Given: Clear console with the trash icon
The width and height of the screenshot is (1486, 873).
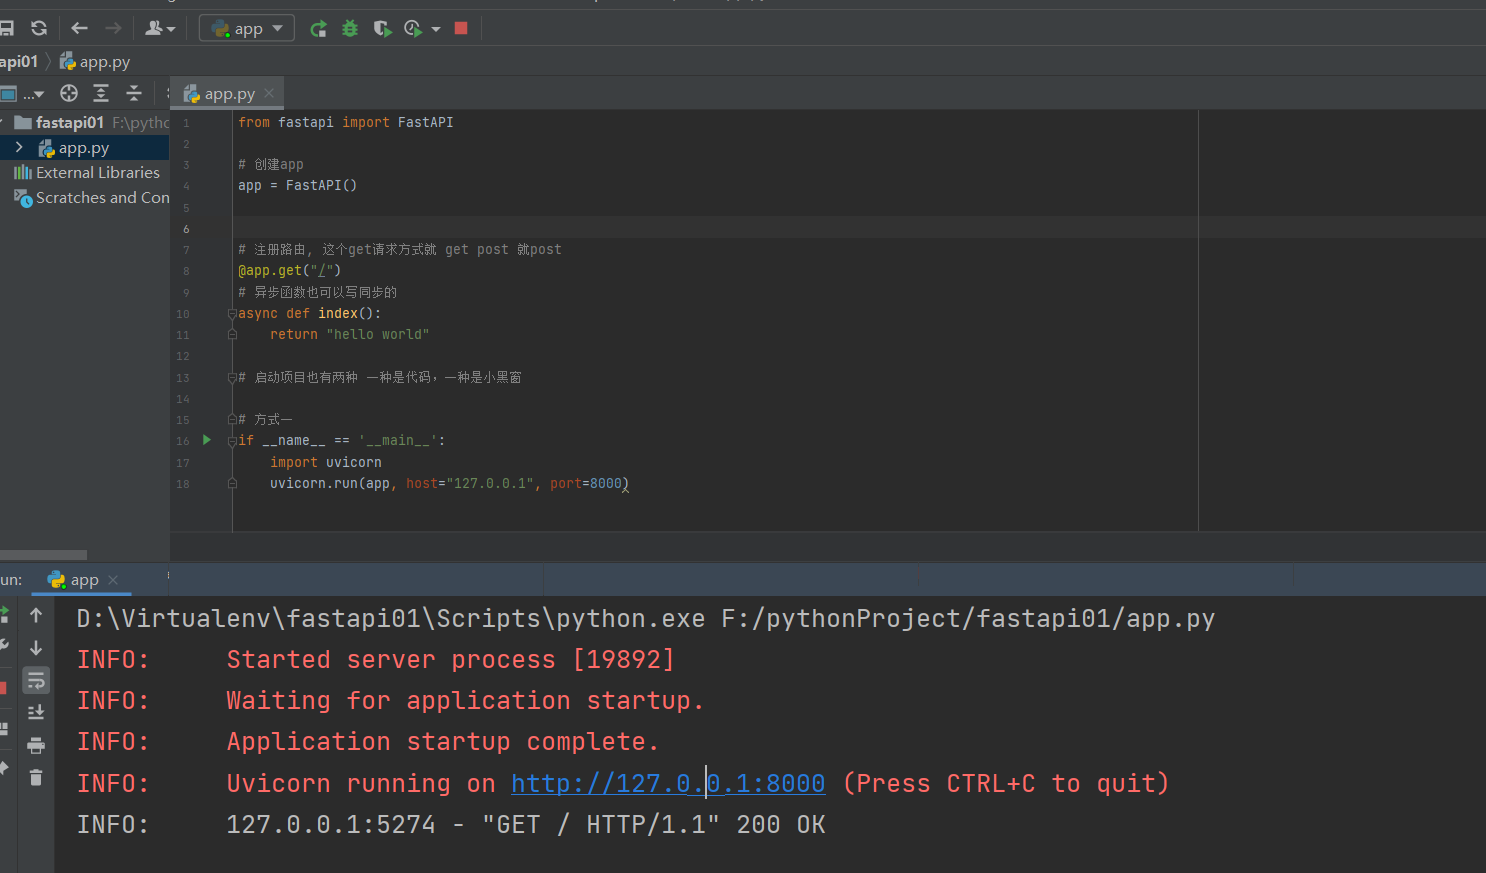Looking at the screenshot, I should [x=36, y=777].
